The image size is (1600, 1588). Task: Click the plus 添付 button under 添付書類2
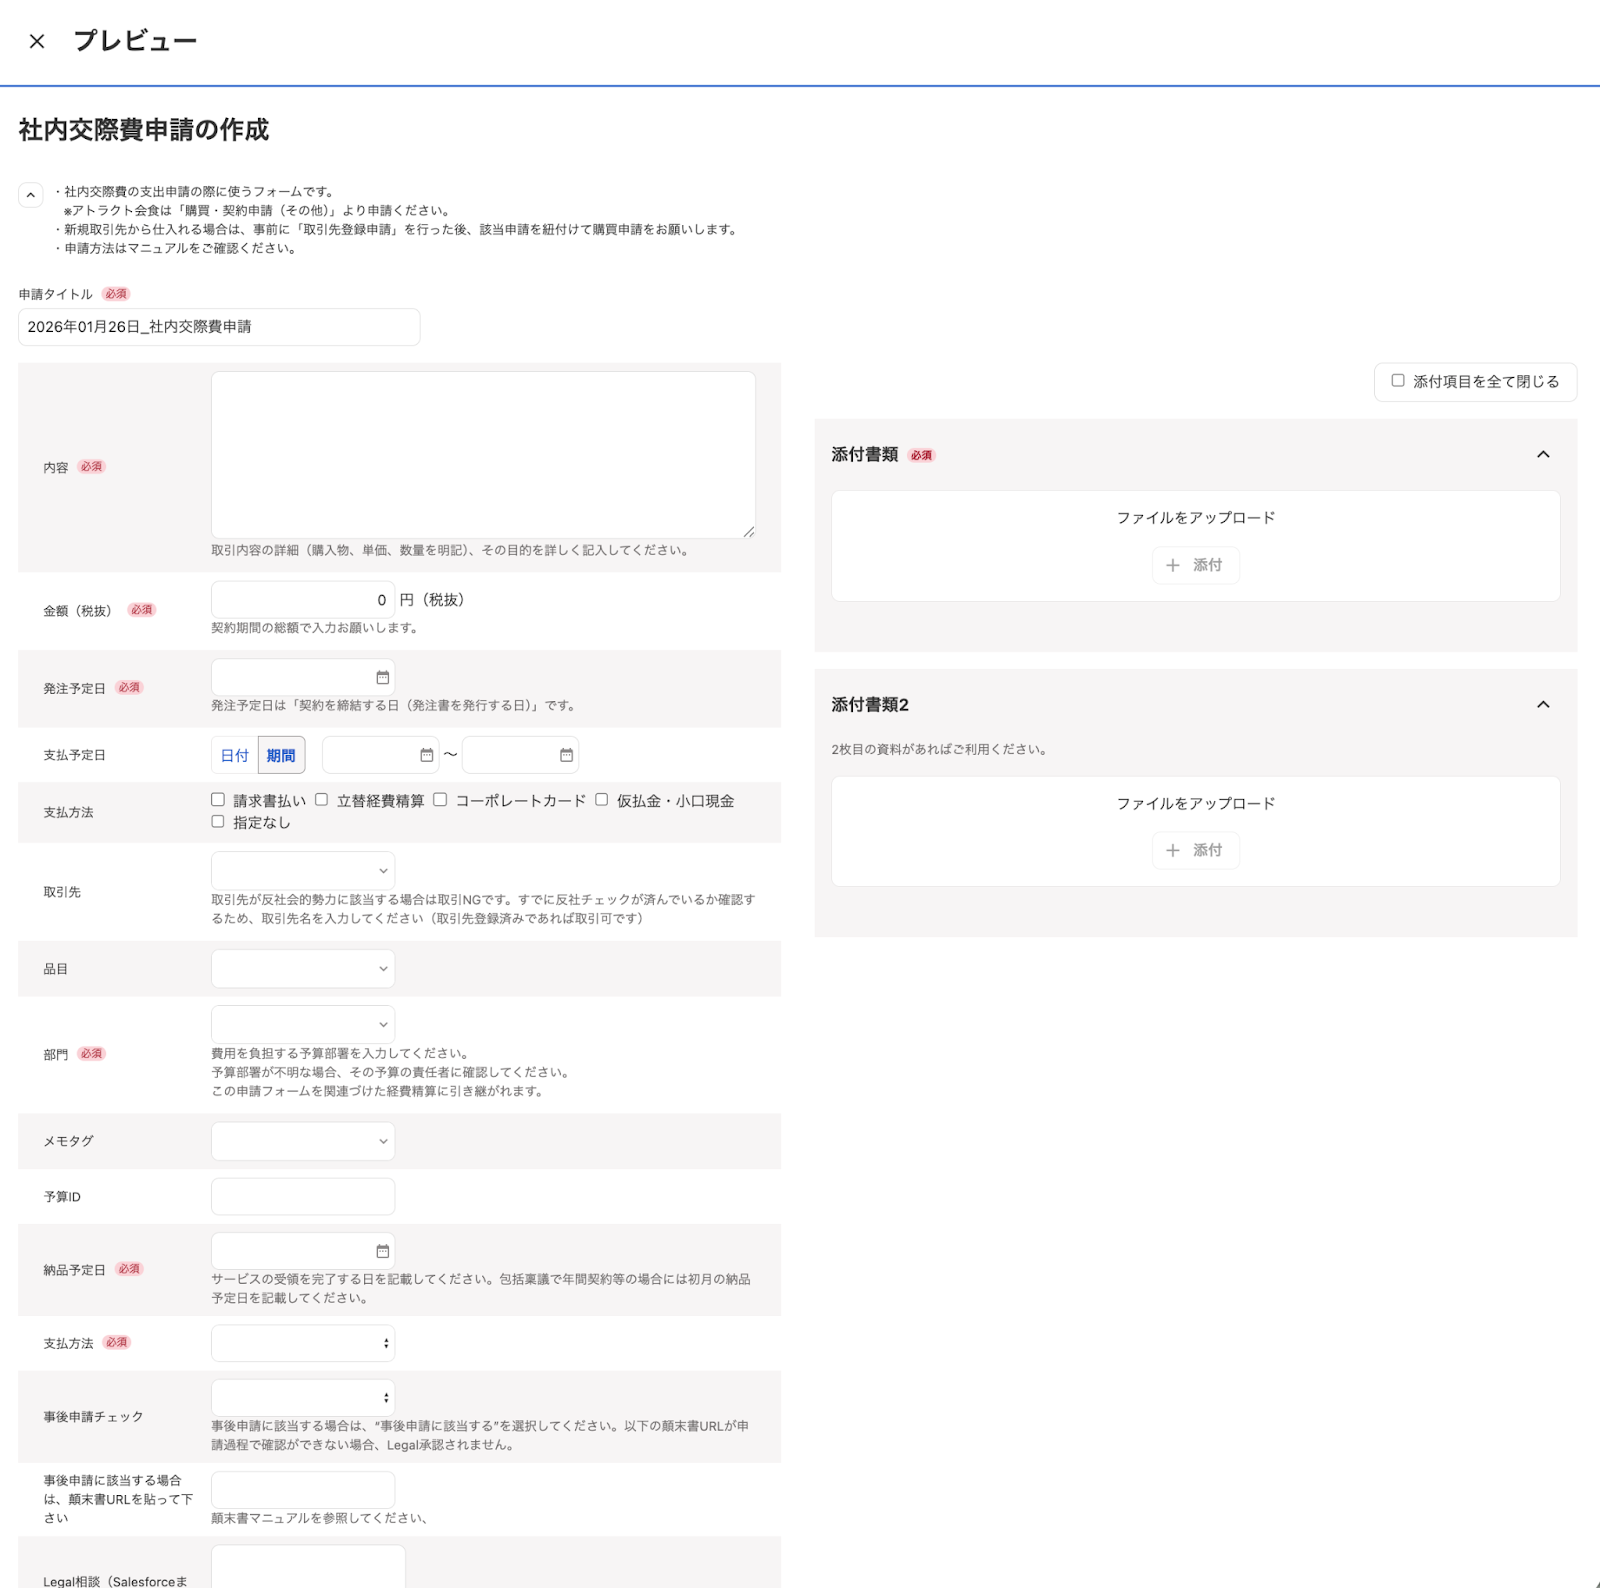[x=1195, y=850]
